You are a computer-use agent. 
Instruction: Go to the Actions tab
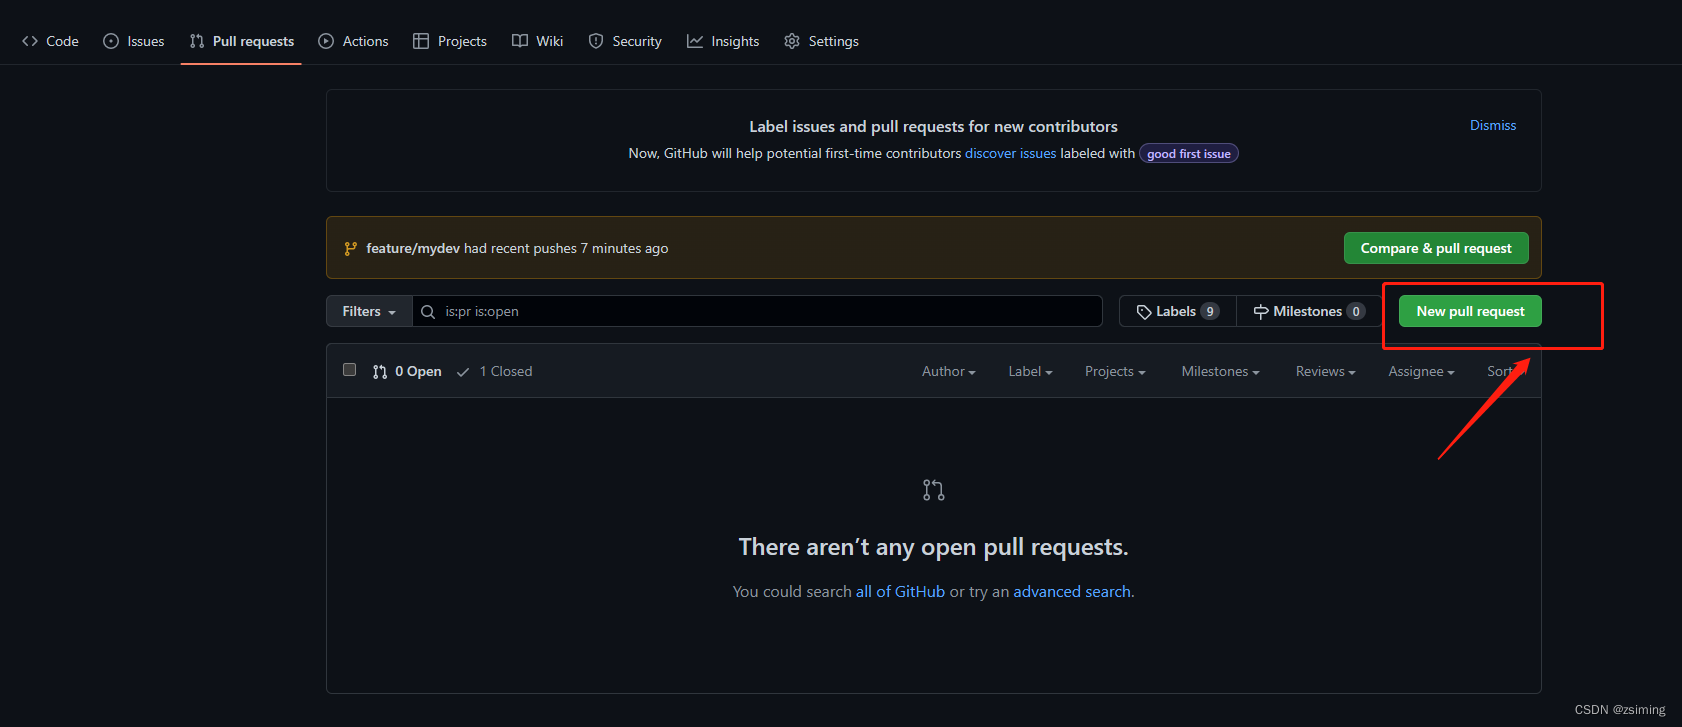[x=353, y=41]
